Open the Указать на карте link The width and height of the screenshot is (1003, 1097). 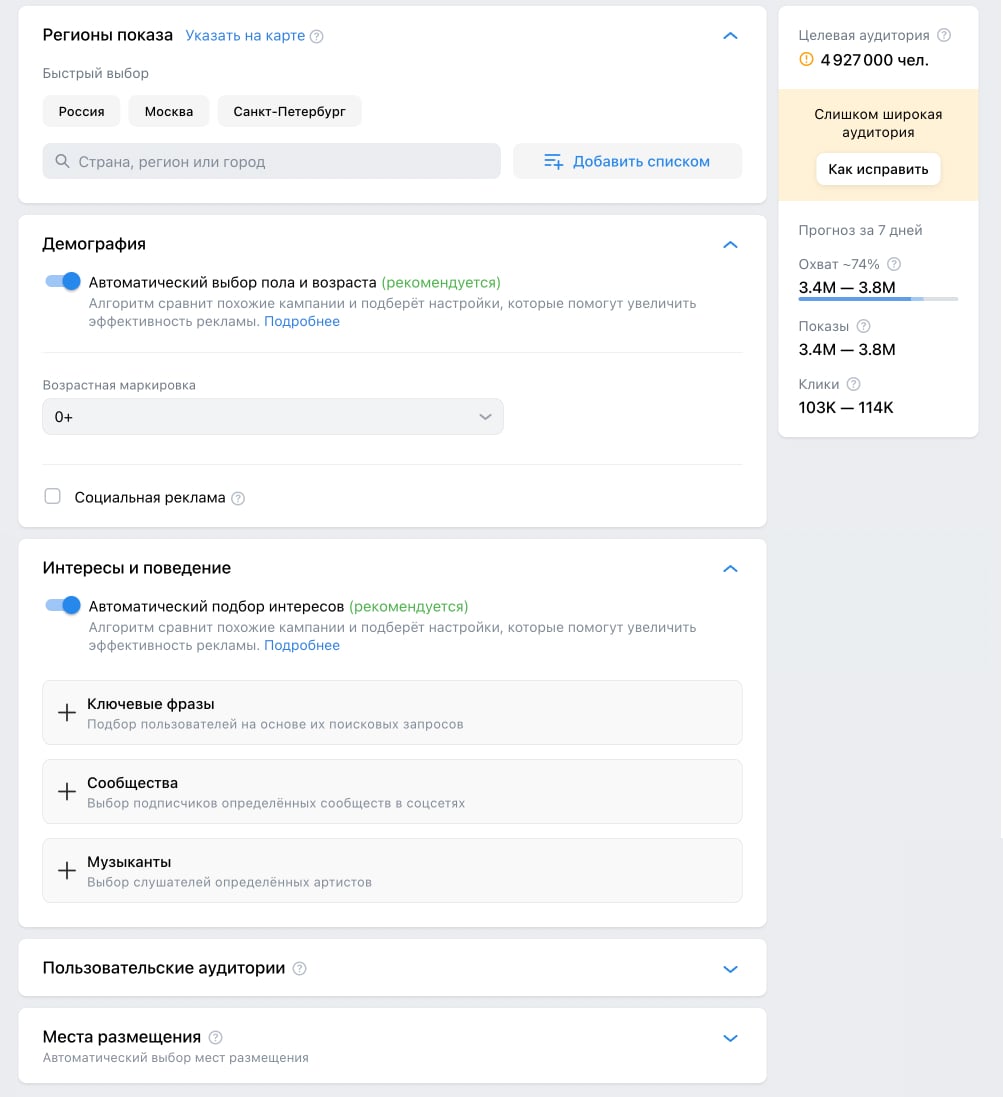(x=247, y=35)
